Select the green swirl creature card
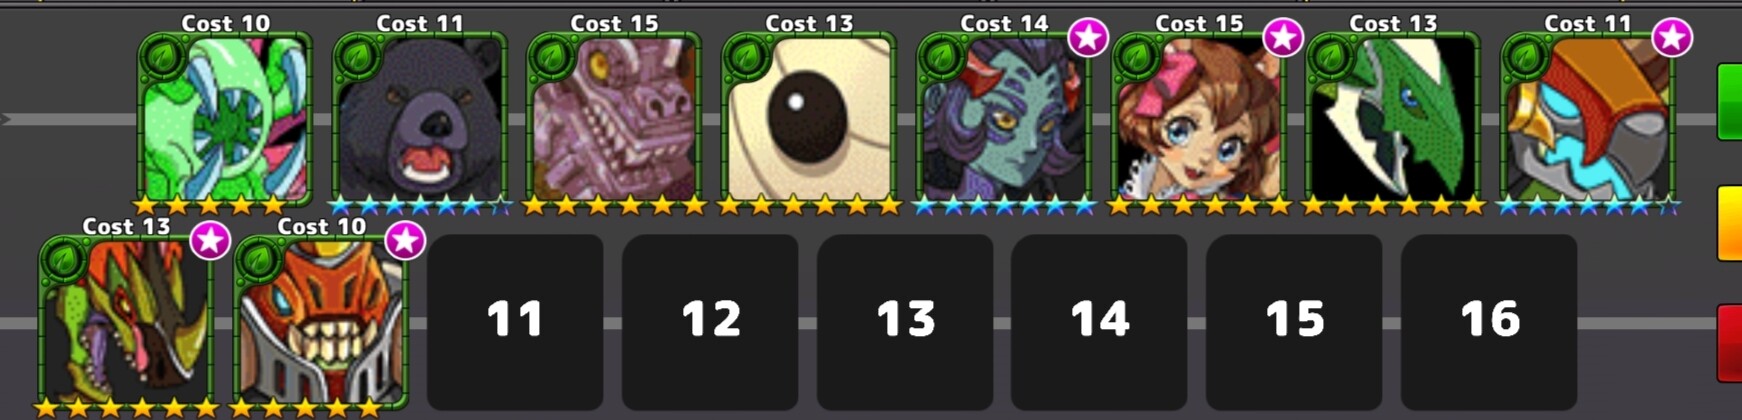Viewport: 1742px width, 420px height. 225,118
